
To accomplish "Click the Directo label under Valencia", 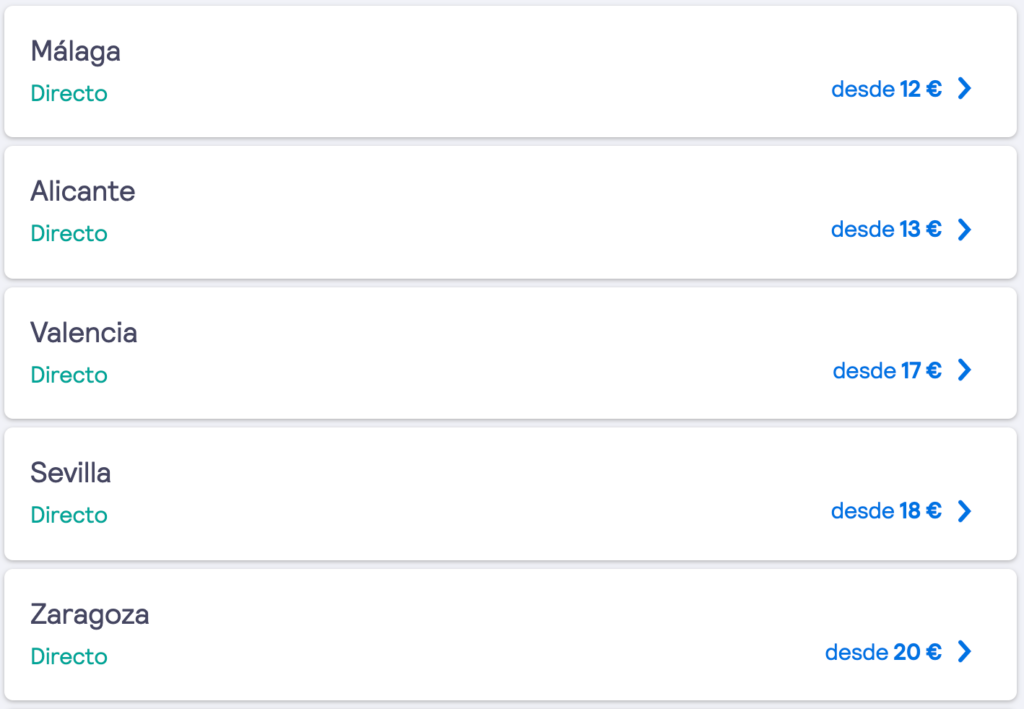I will click(x=69, y=375).
